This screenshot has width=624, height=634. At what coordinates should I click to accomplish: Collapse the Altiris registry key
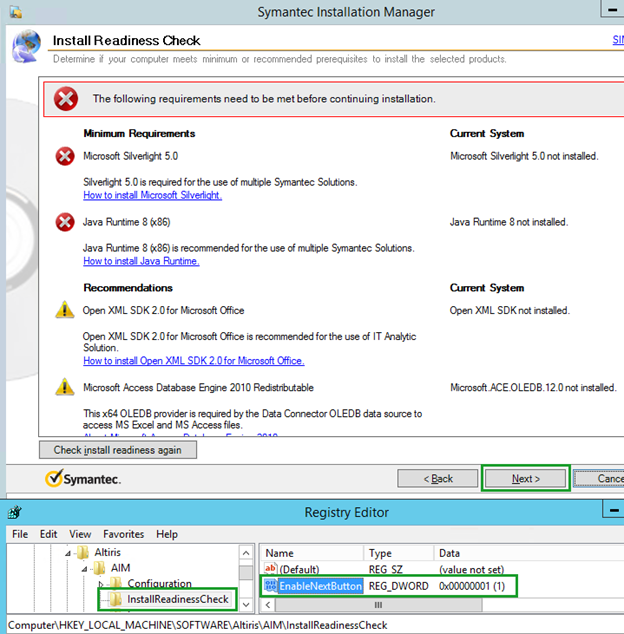click(68, 553)
